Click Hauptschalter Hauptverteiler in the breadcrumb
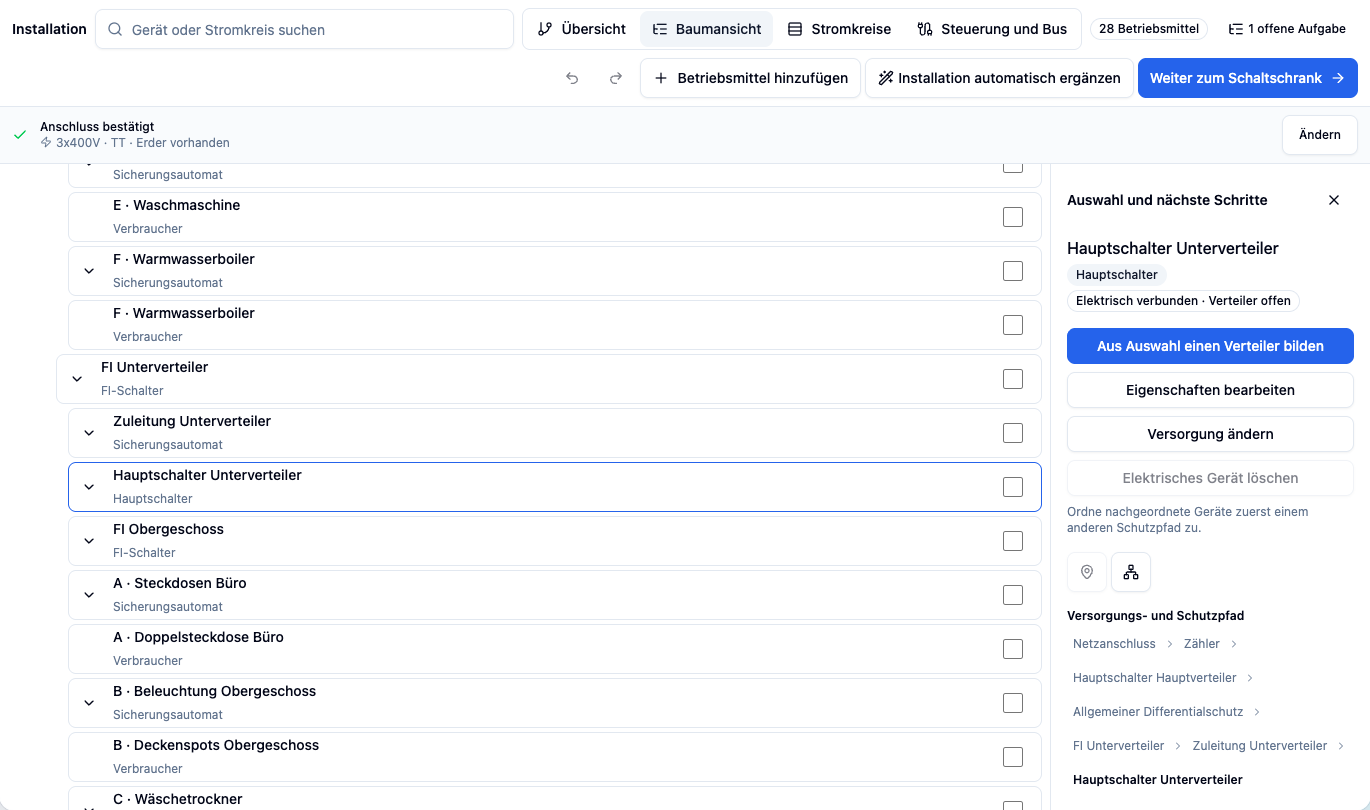 1155,678
